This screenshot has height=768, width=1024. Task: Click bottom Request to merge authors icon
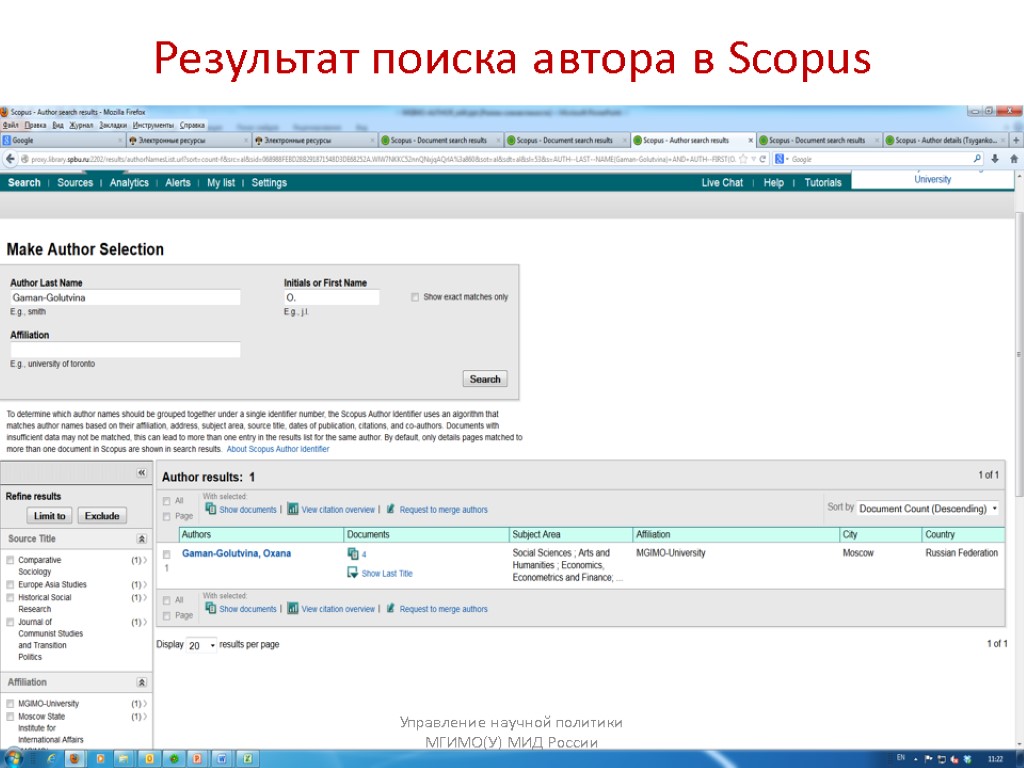click(391, 608)
